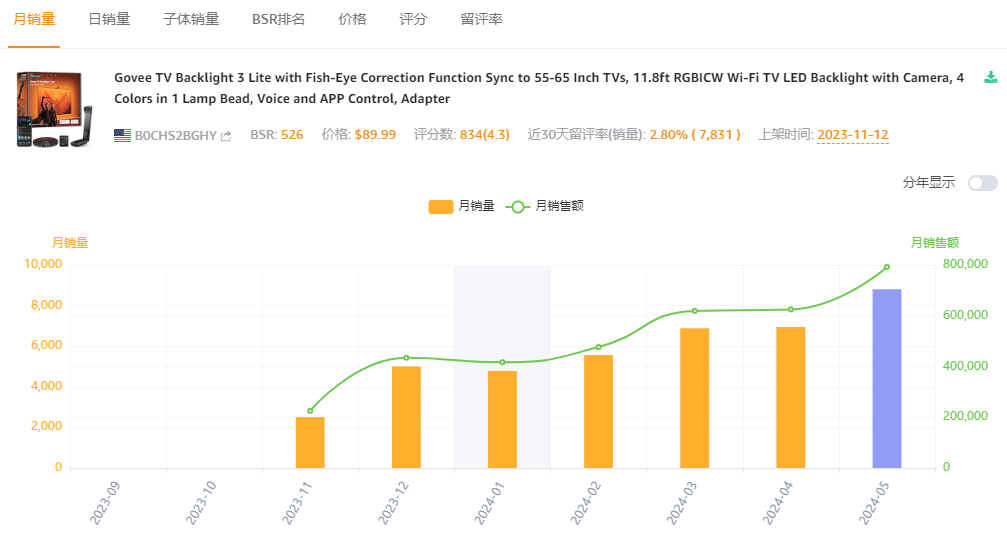This screenshot has height=539, width=1007.
Task: Click the 2023-11 revenue line point
Action: [x=310, y=411]
